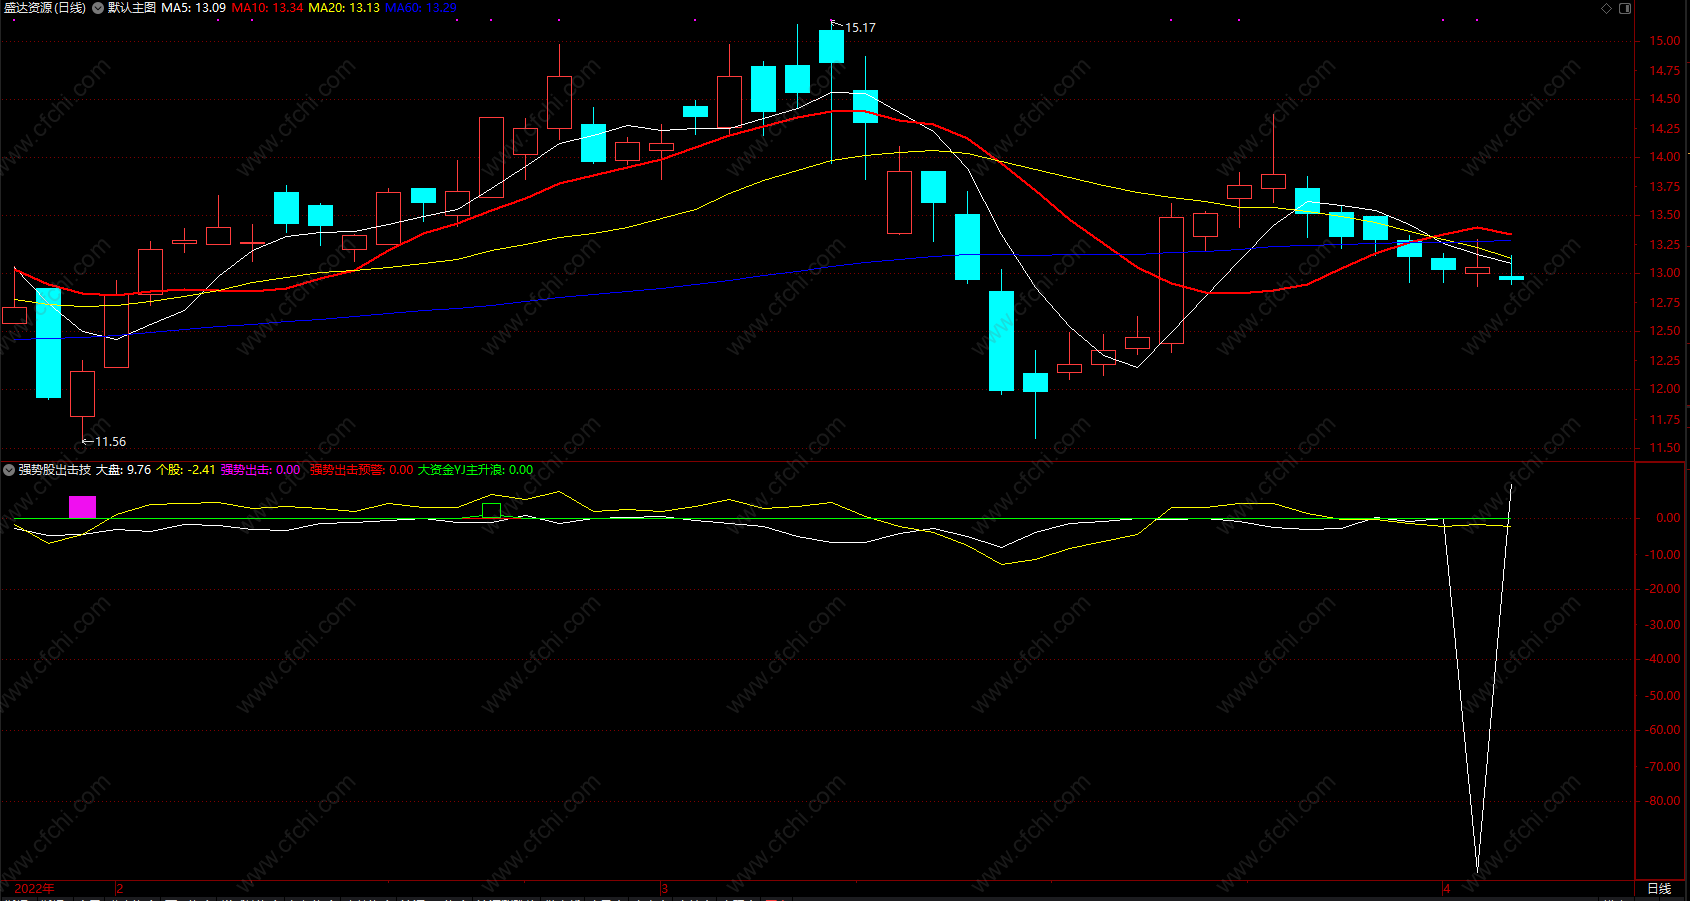Click the month 4 marker on time axis

pos(1446,888)
